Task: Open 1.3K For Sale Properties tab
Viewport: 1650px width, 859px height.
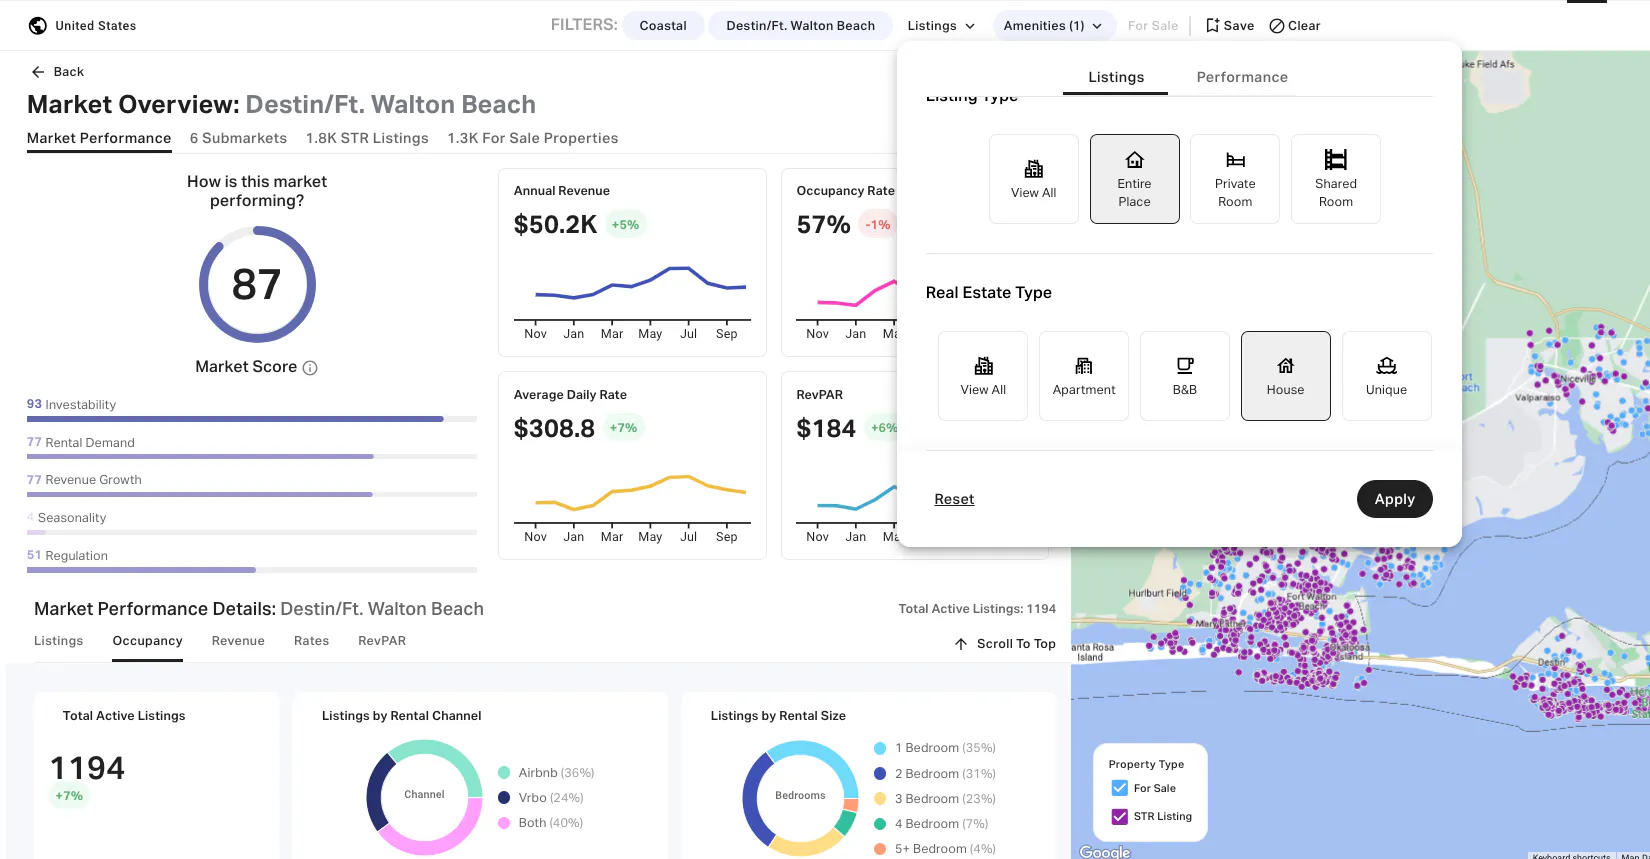Action: tap(533, 138)
